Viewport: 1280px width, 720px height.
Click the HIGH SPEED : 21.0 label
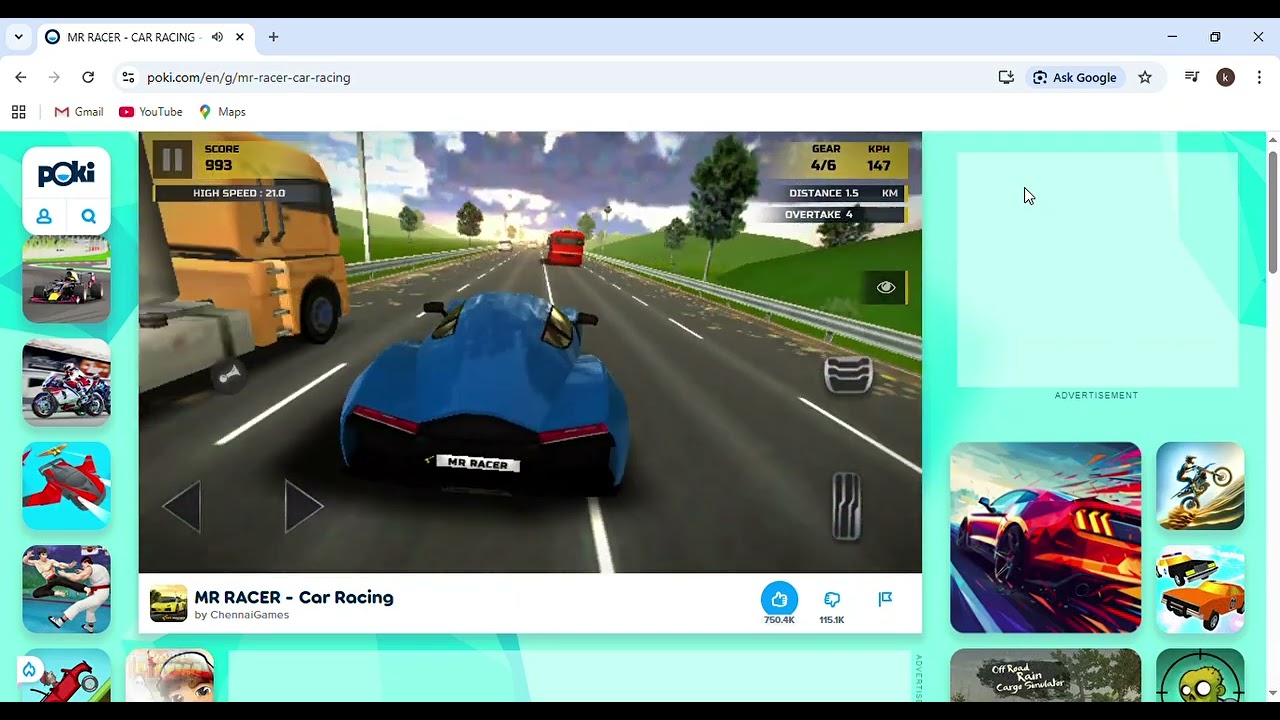[x=239, y=193]
